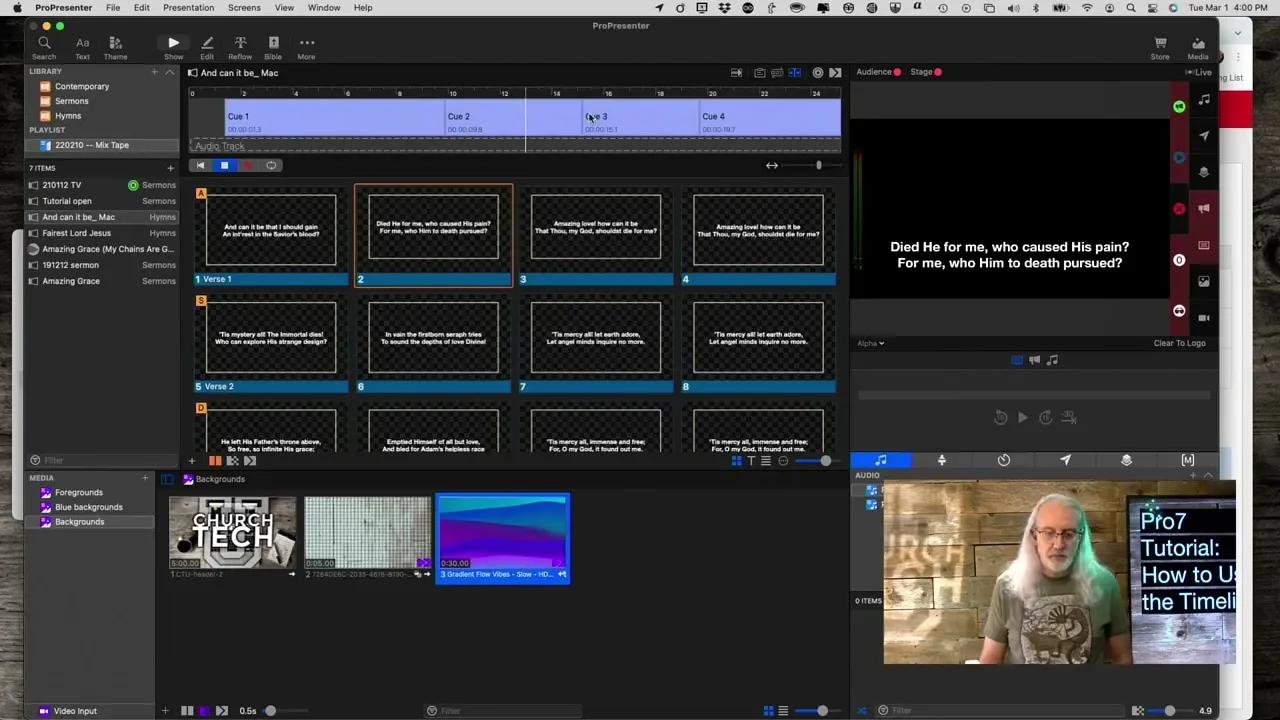The image size is (1280, 720).
Task: Select the grid view icon below slides
Action: pos(737,461)
